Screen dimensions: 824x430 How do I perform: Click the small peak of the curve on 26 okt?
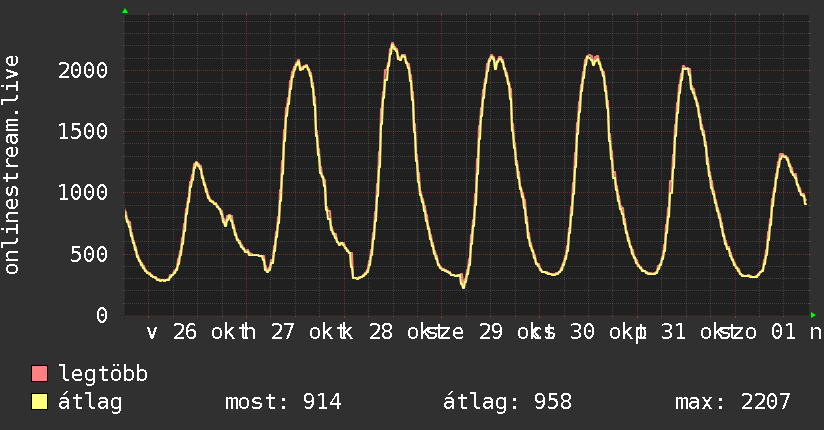[x=197, y=163]
